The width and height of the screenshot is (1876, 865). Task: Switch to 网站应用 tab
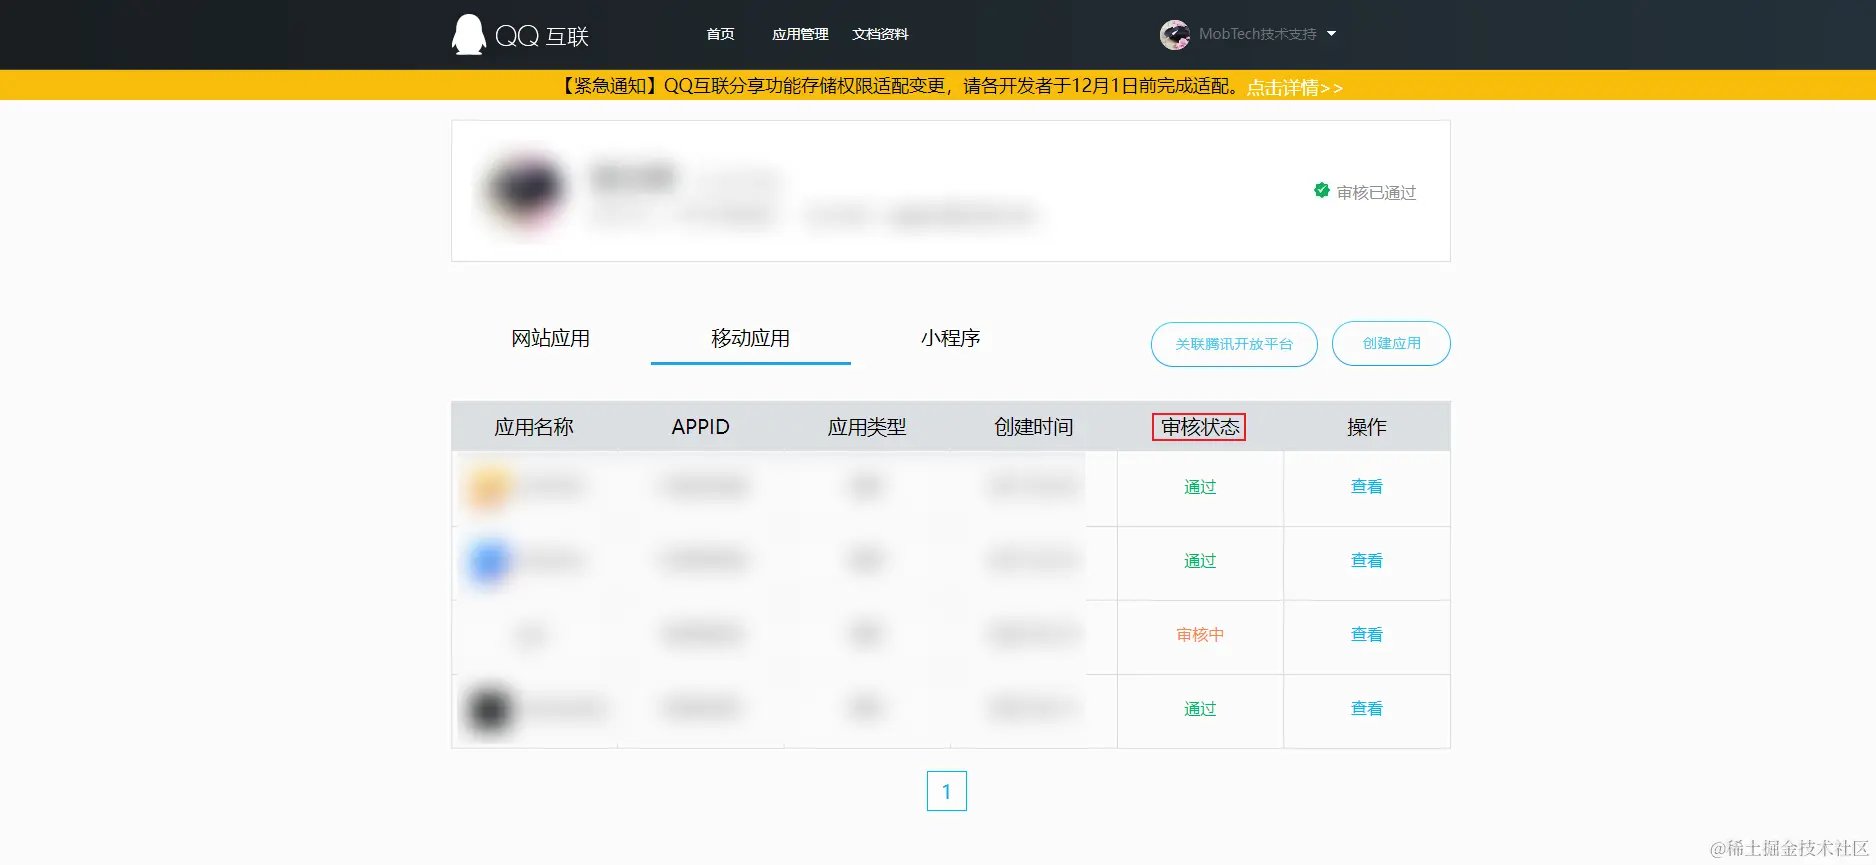pyautogui.click(x=550, y=338)
